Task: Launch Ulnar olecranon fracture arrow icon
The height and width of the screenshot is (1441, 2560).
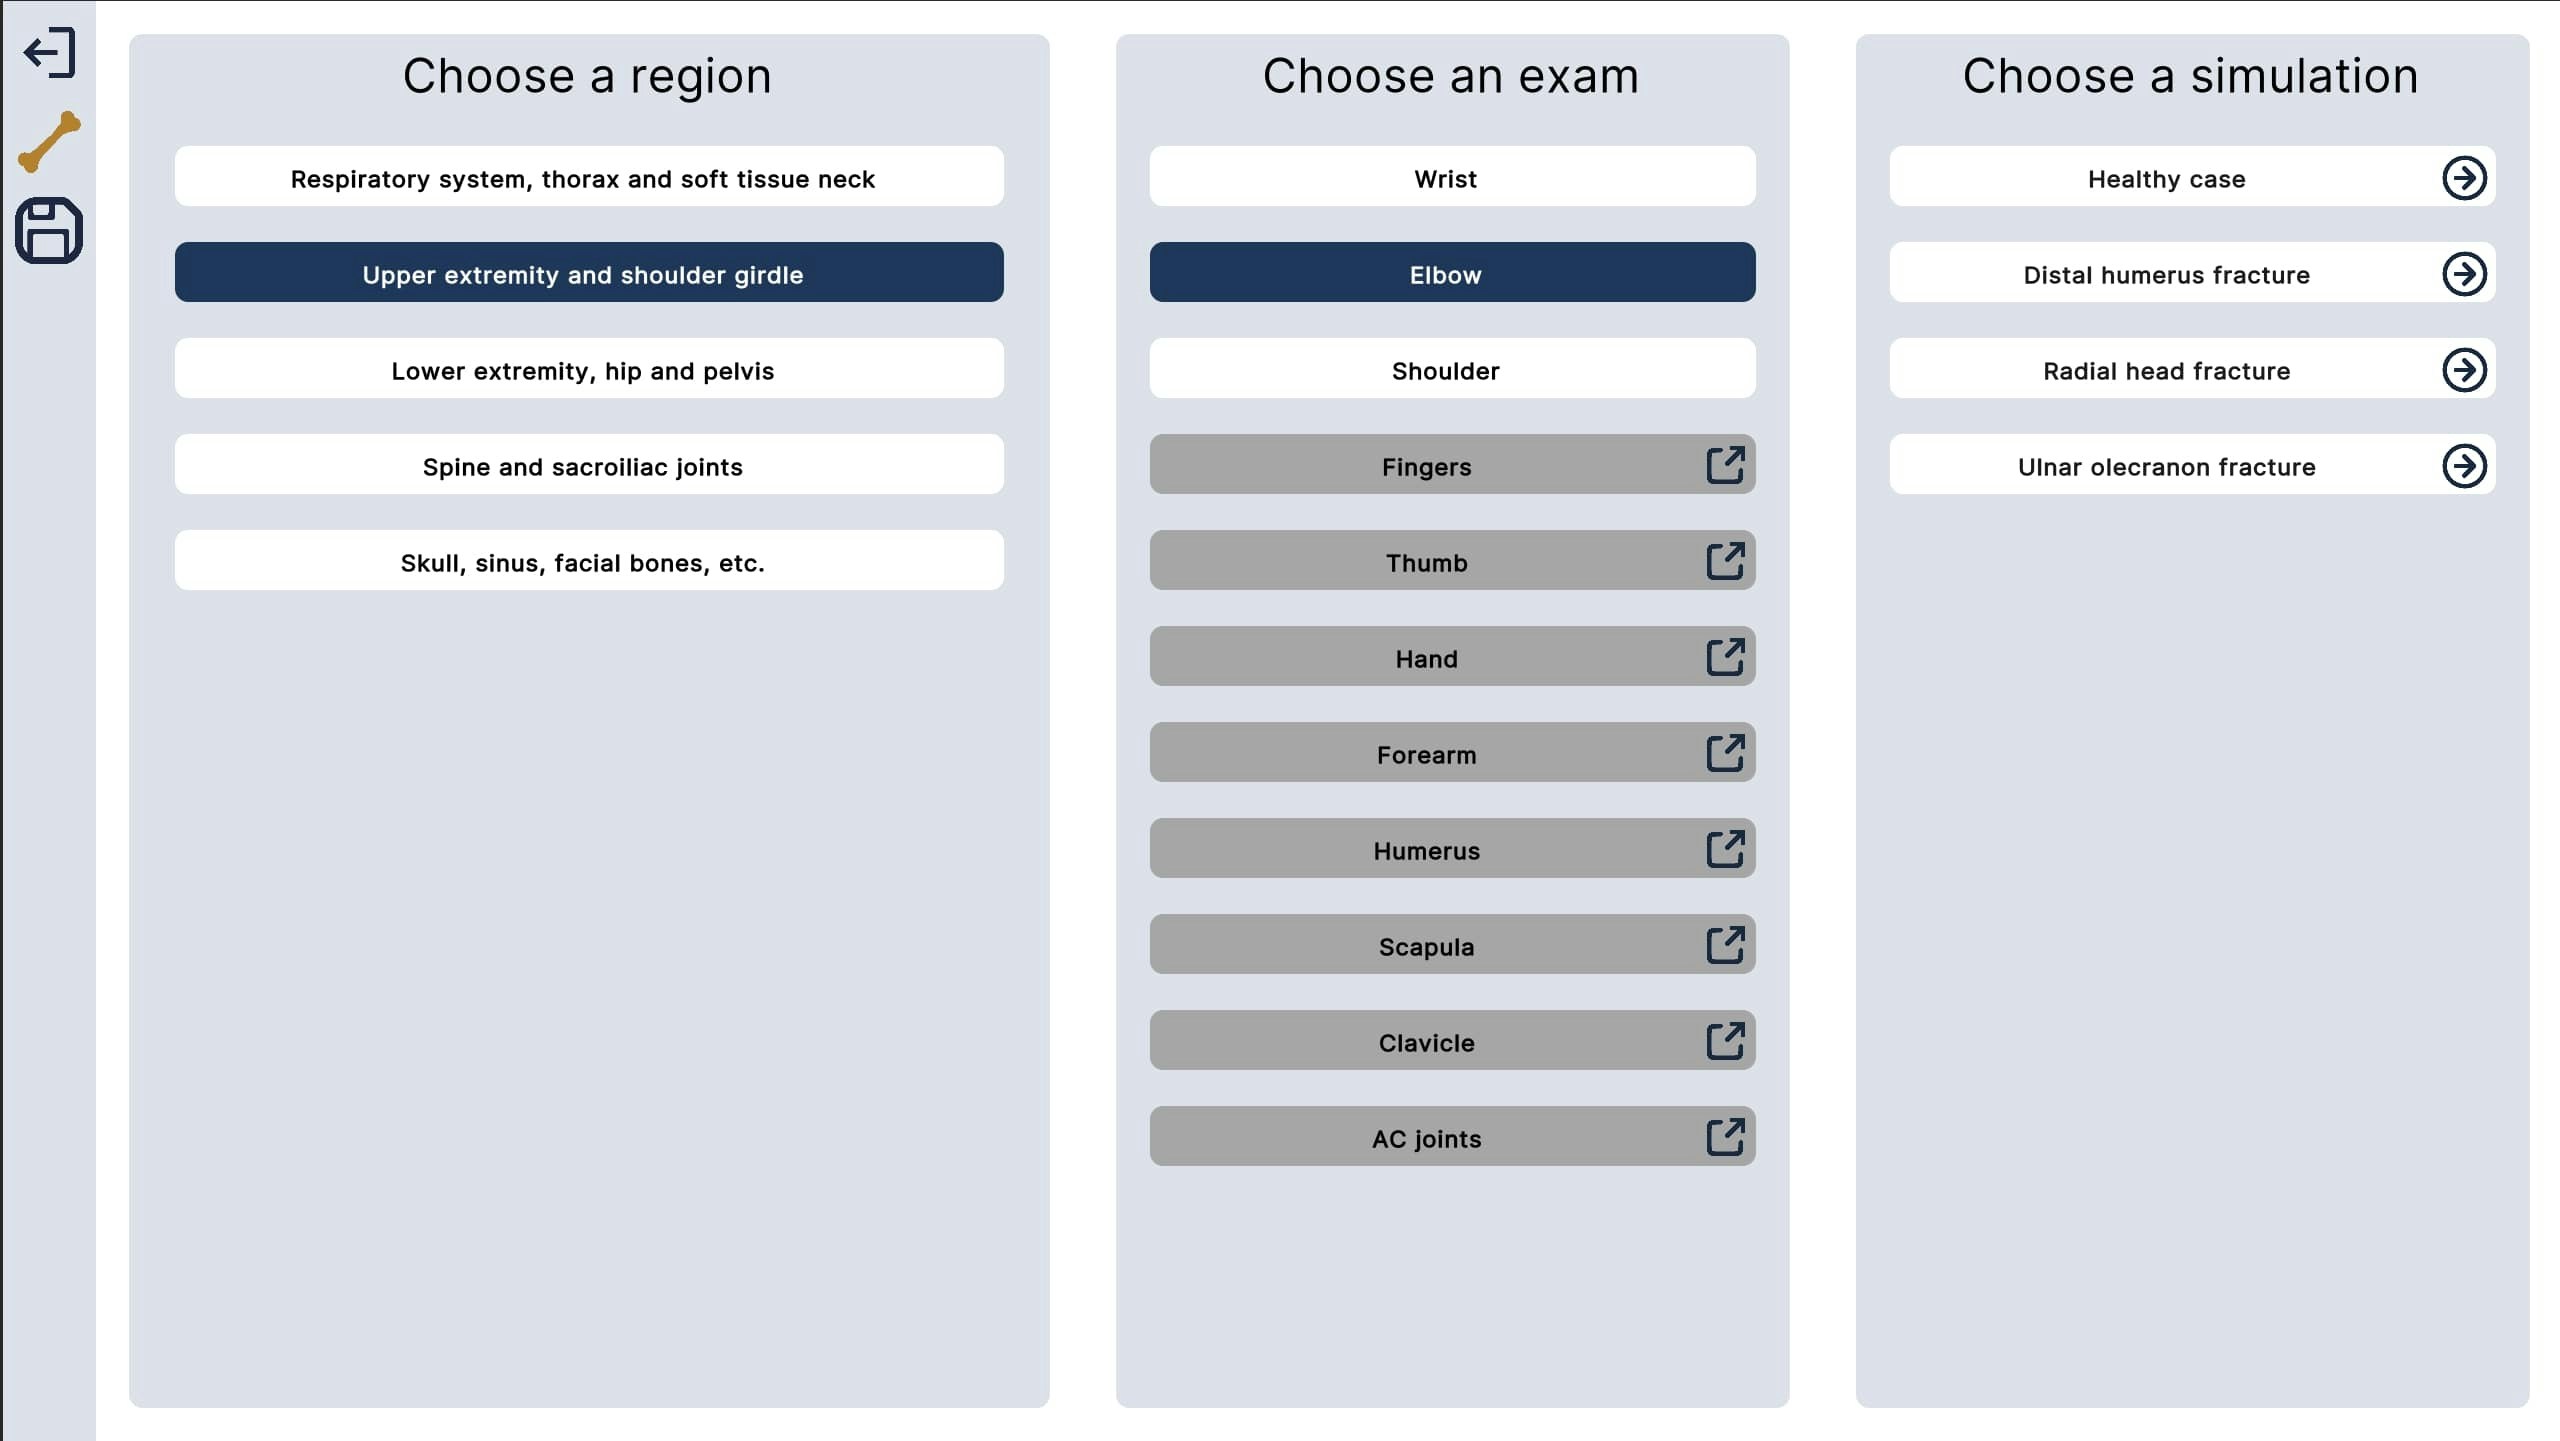Action: point(2463,466)
